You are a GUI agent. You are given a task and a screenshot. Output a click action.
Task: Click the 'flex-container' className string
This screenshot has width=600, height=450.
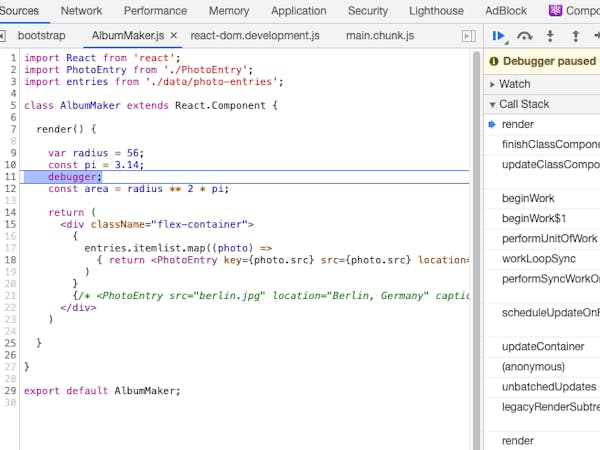[199, 224]
